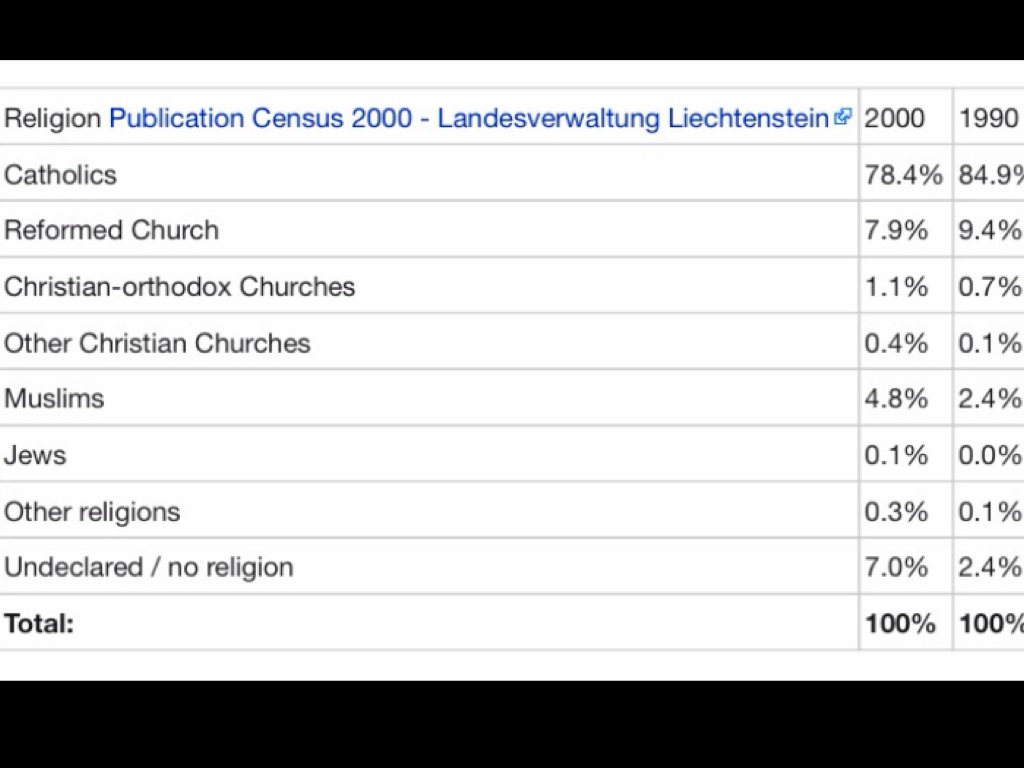This screenshot has height=768, width=1024.
Task: Click the 1.1% Christian-orthodox value for 2000
Action: [896, 287]
